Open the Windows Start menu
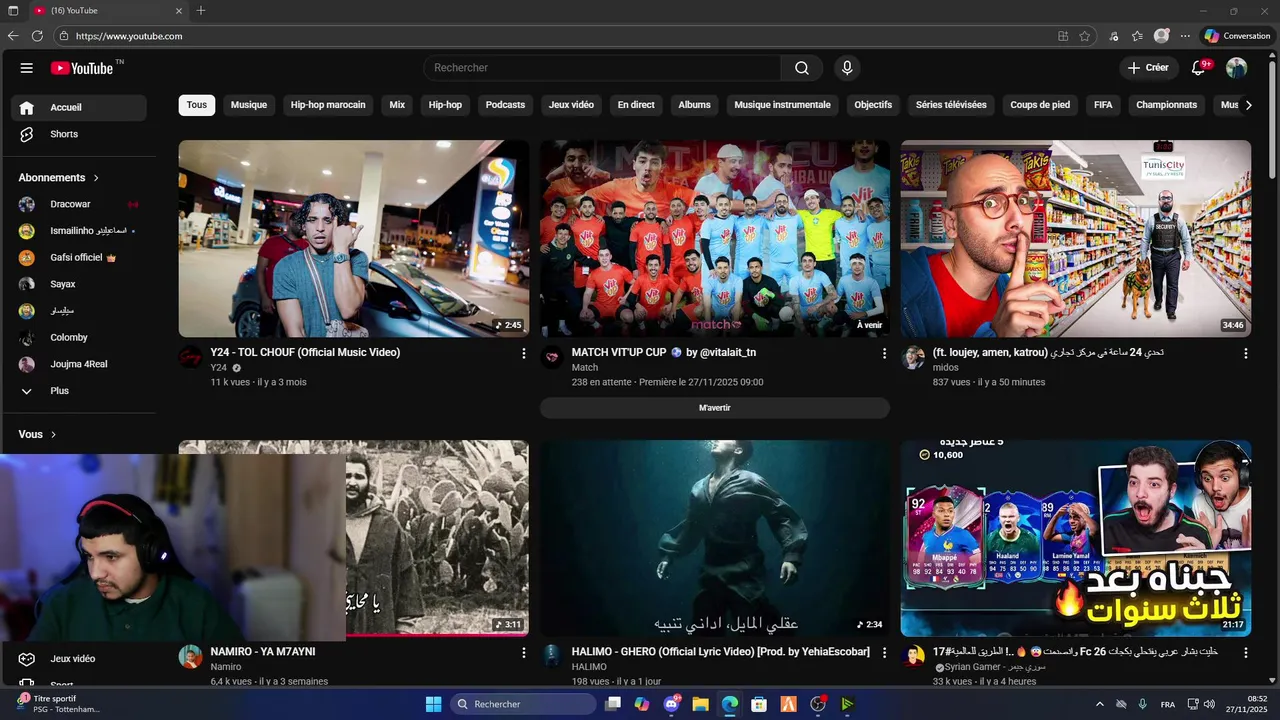 coord(433,704)
